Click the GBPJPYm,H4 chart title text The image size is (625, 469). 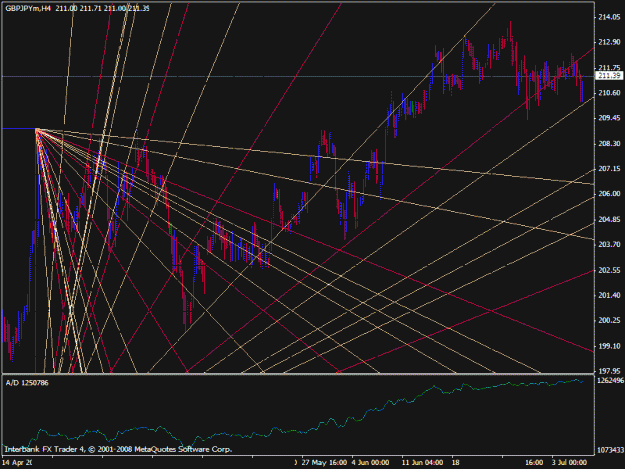(x=28, y=8)
